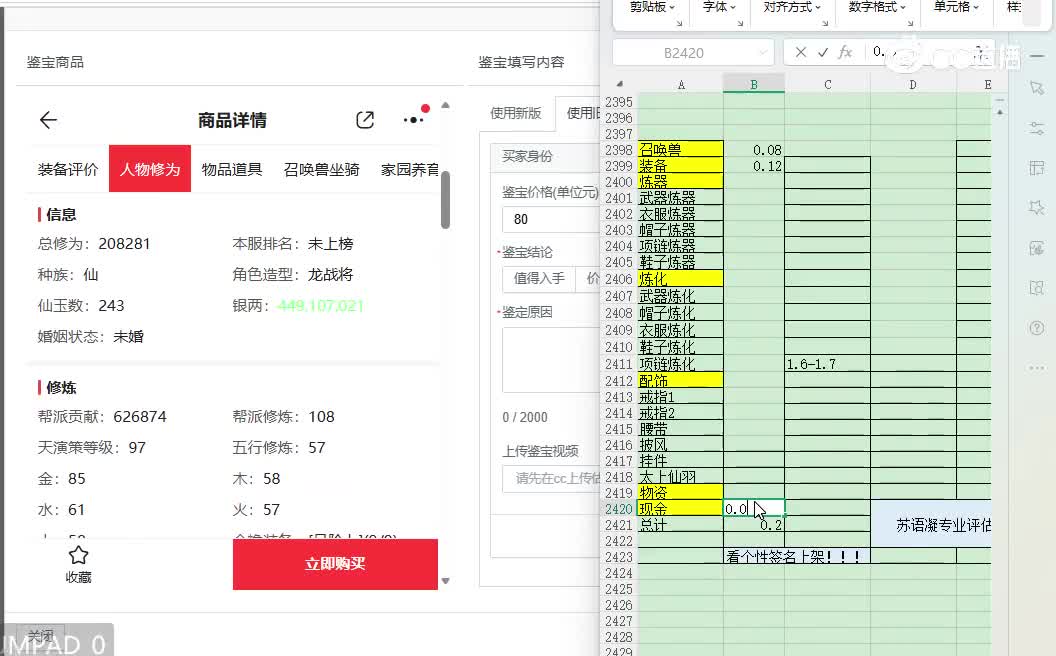The image size is (1056, 656).
Task: Open the three-dot overflow in the right sidebar
Action: coord(1037,368)
